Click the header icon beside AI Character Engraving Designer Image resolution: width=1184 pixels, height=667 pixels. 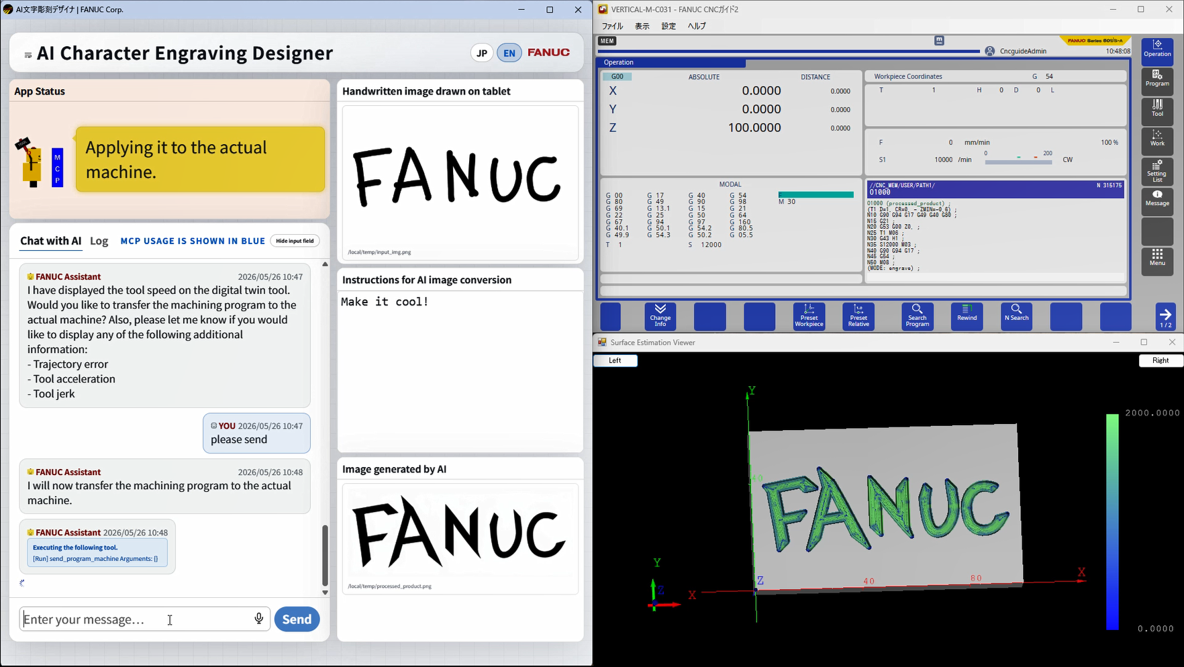[28, 54]
